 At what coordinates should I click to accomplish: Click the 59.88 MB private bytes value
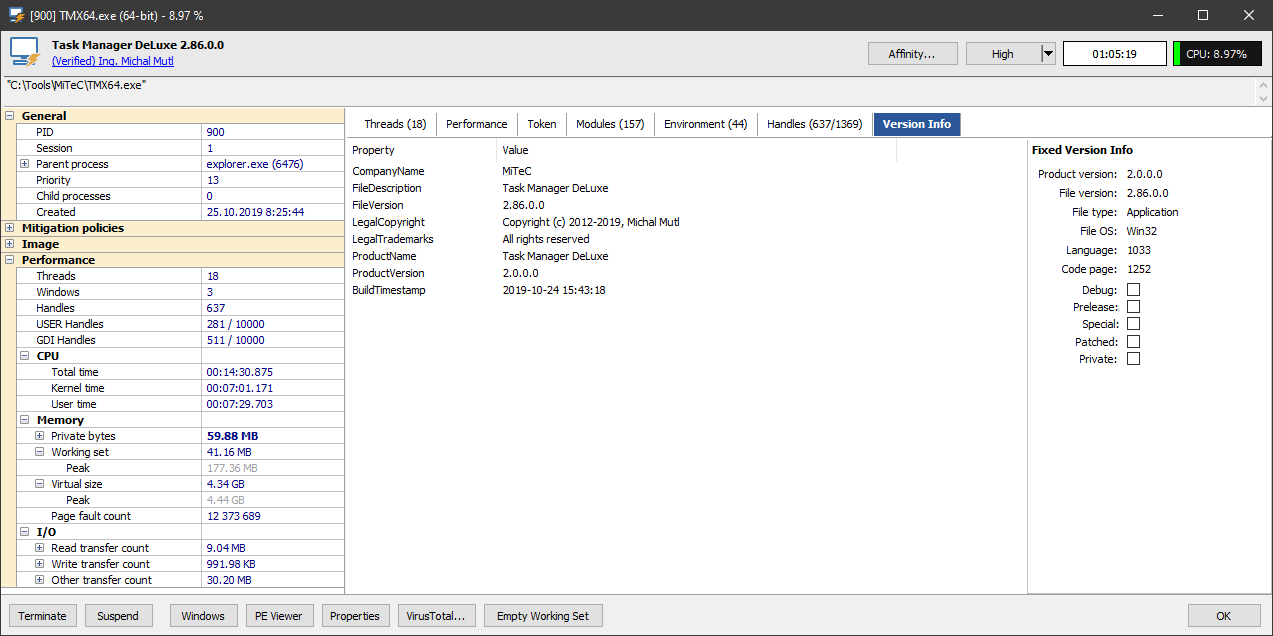click(x=231, y=436)
